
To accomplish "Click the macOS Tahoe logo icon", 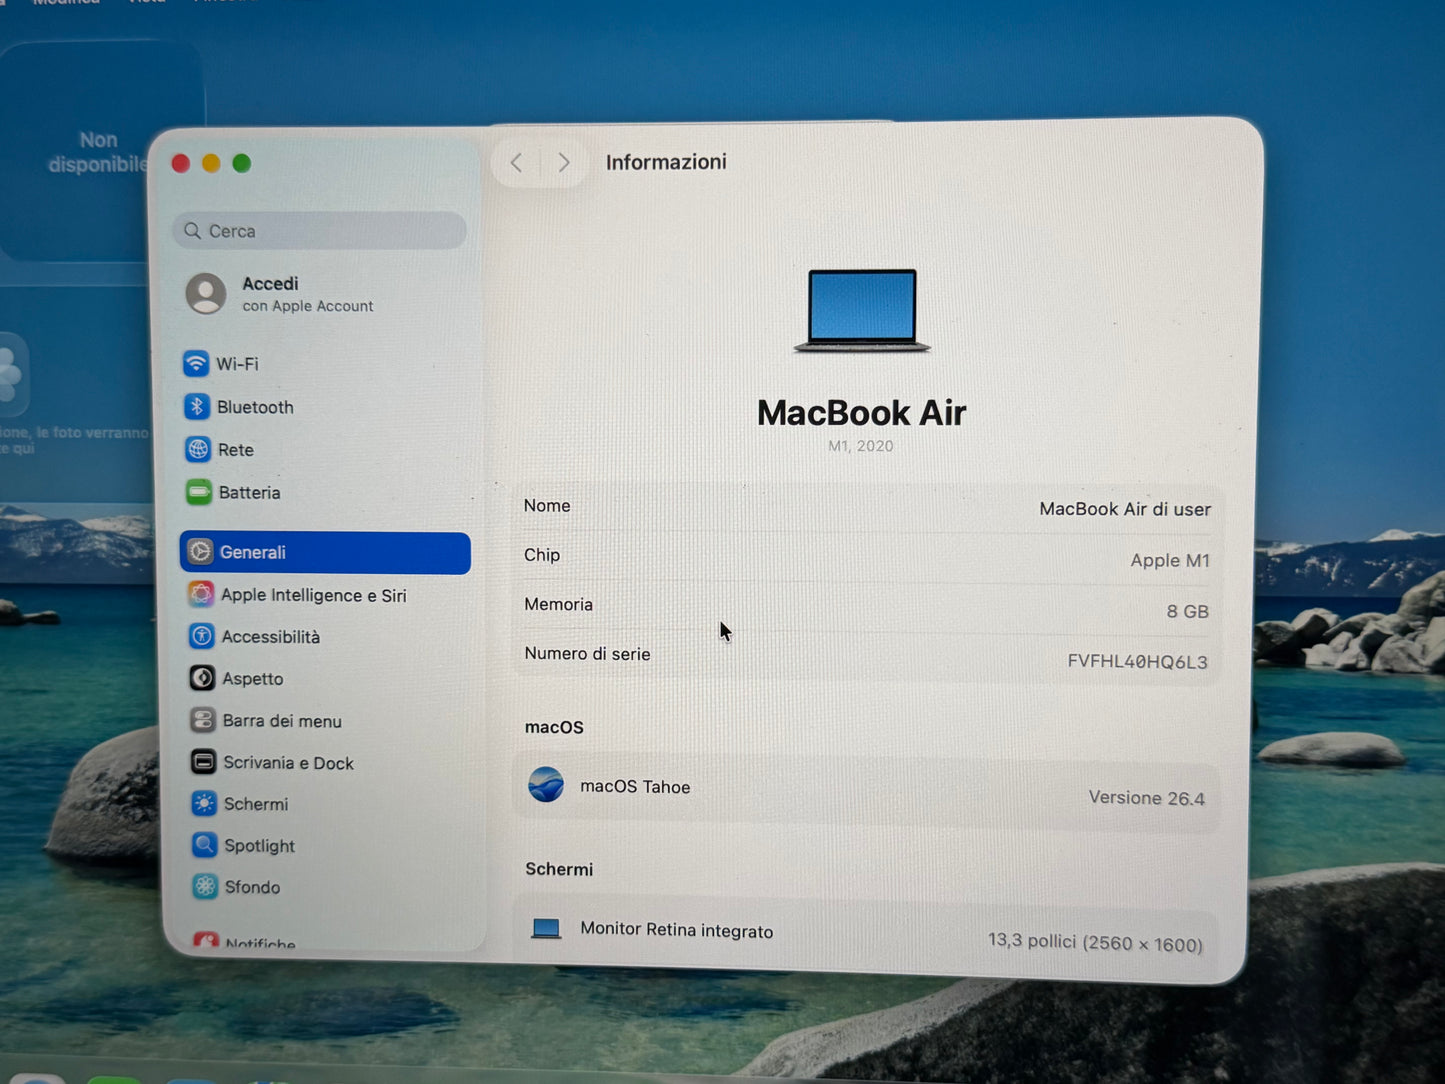I will point(546,785).
